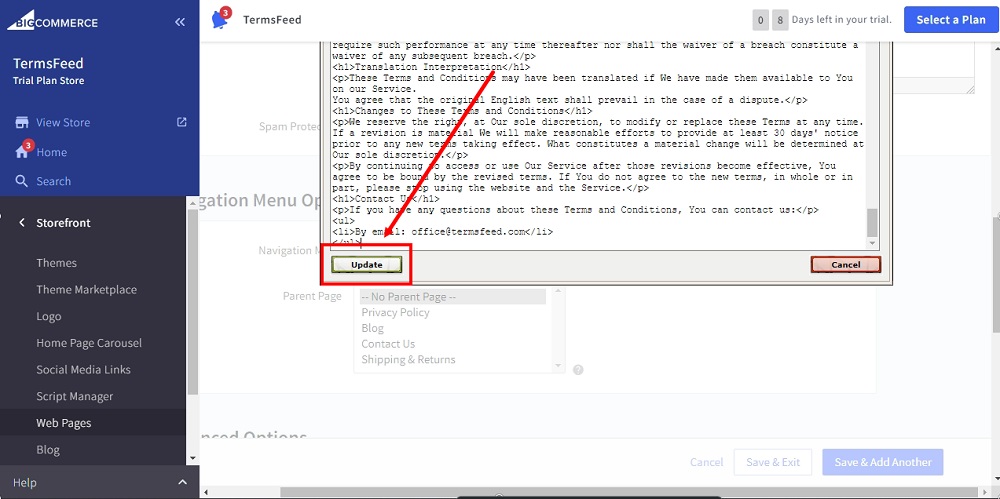Click the Storefront section heading

[63, 223]
